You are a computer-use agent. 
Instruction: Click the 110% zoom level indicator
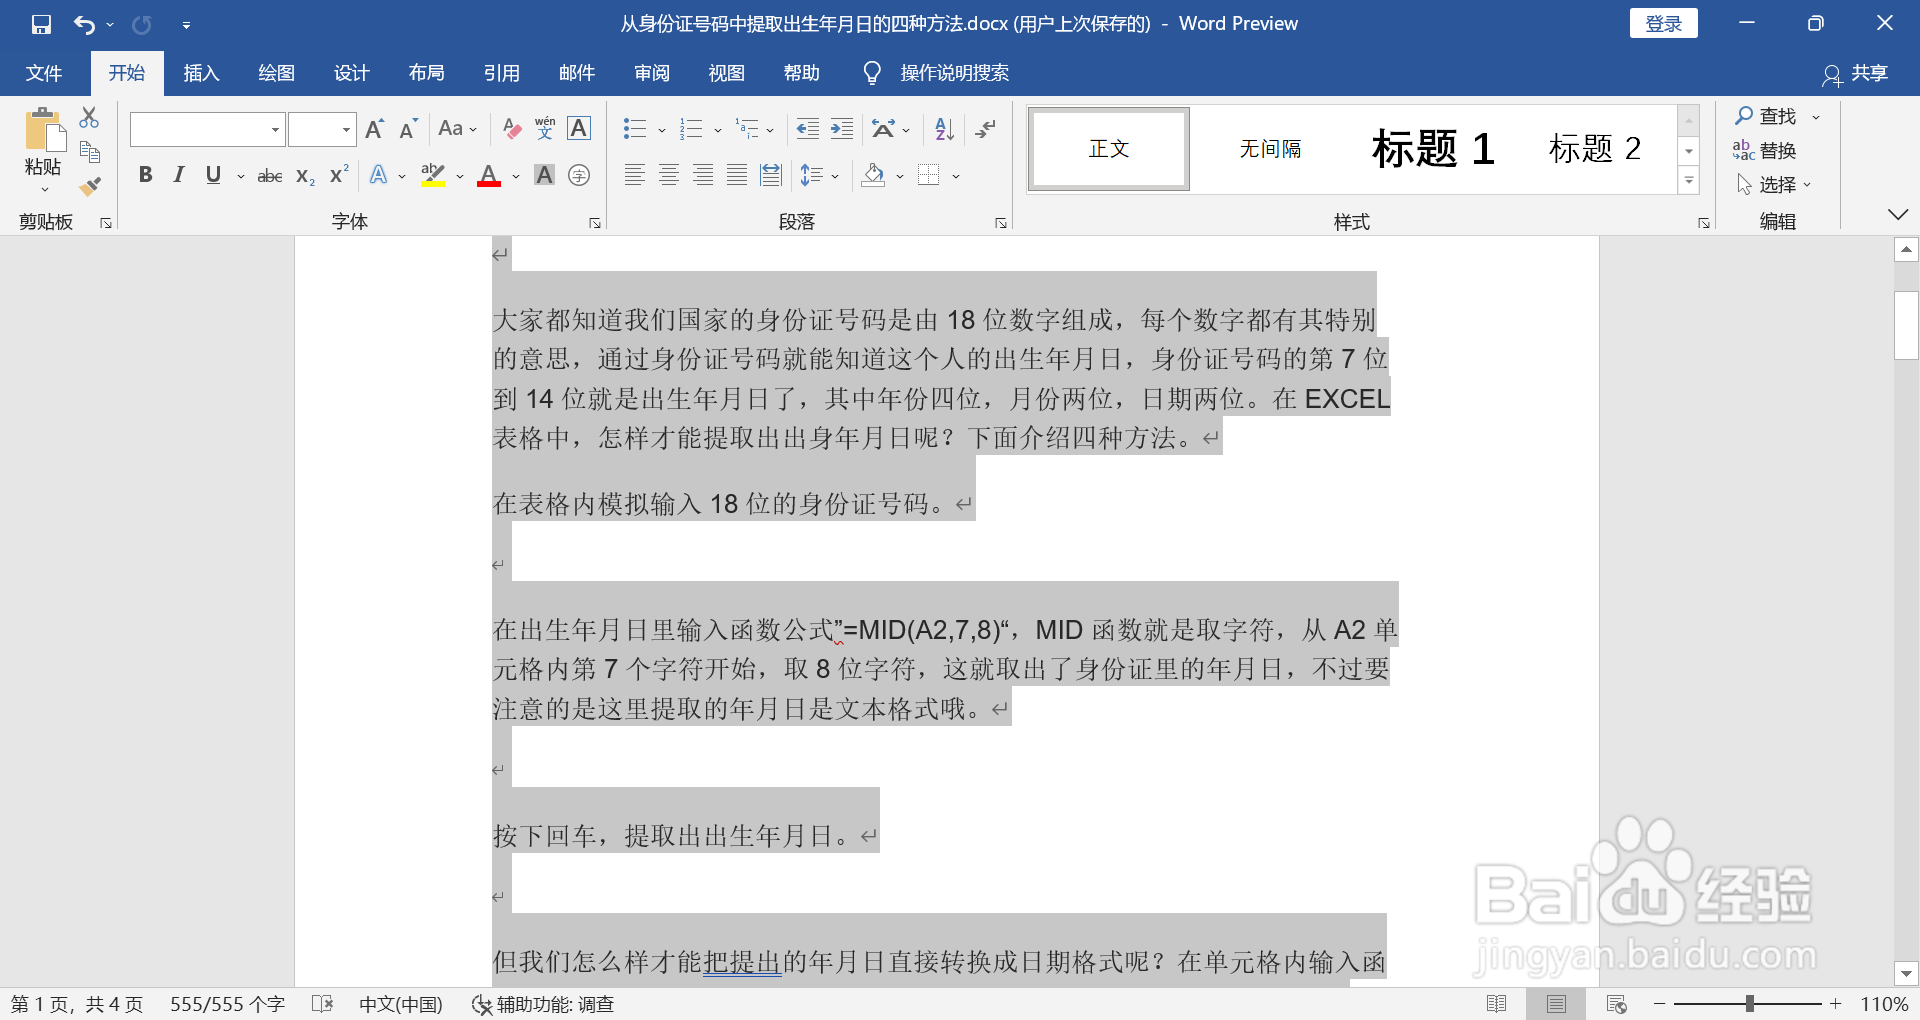1884,1004
